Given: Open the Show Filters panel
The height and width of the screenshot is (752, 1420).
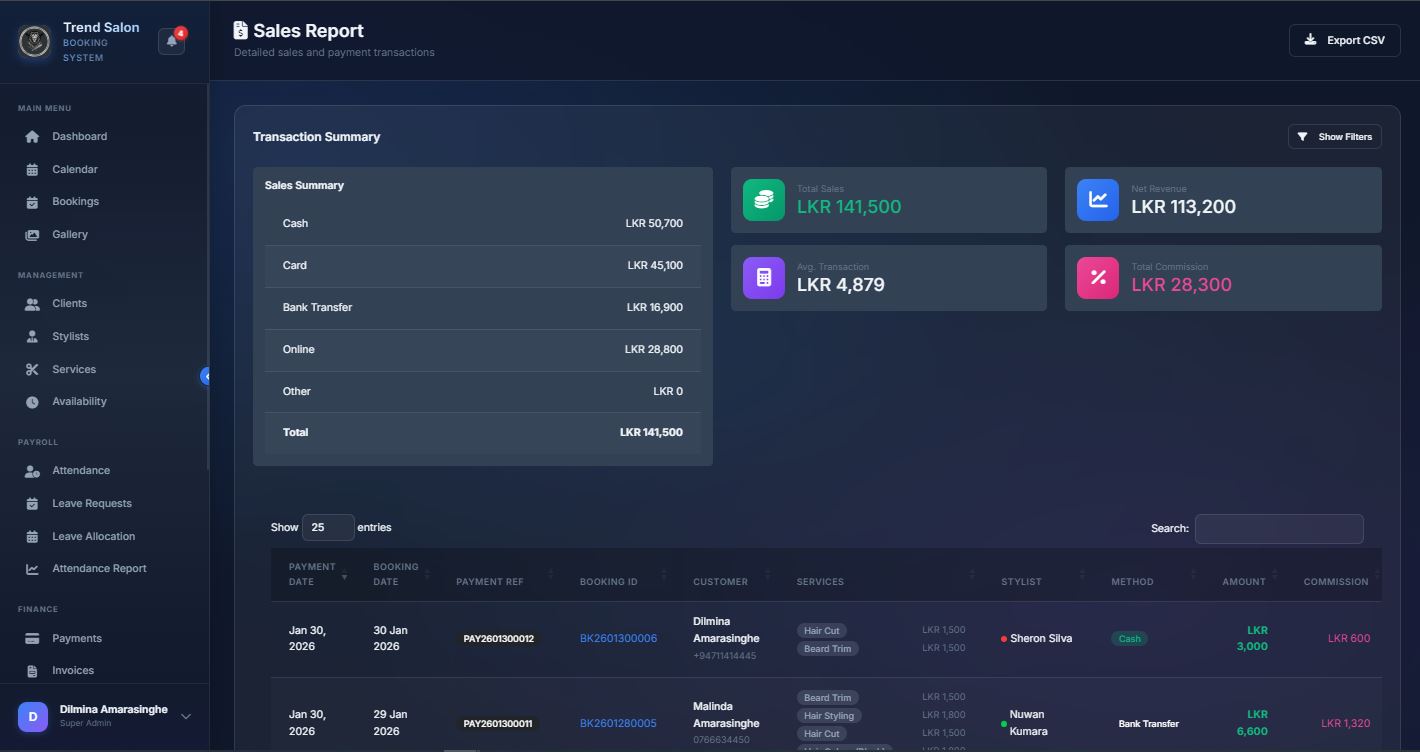Looking at the screenshot, I should click(x=1335, y=136).
